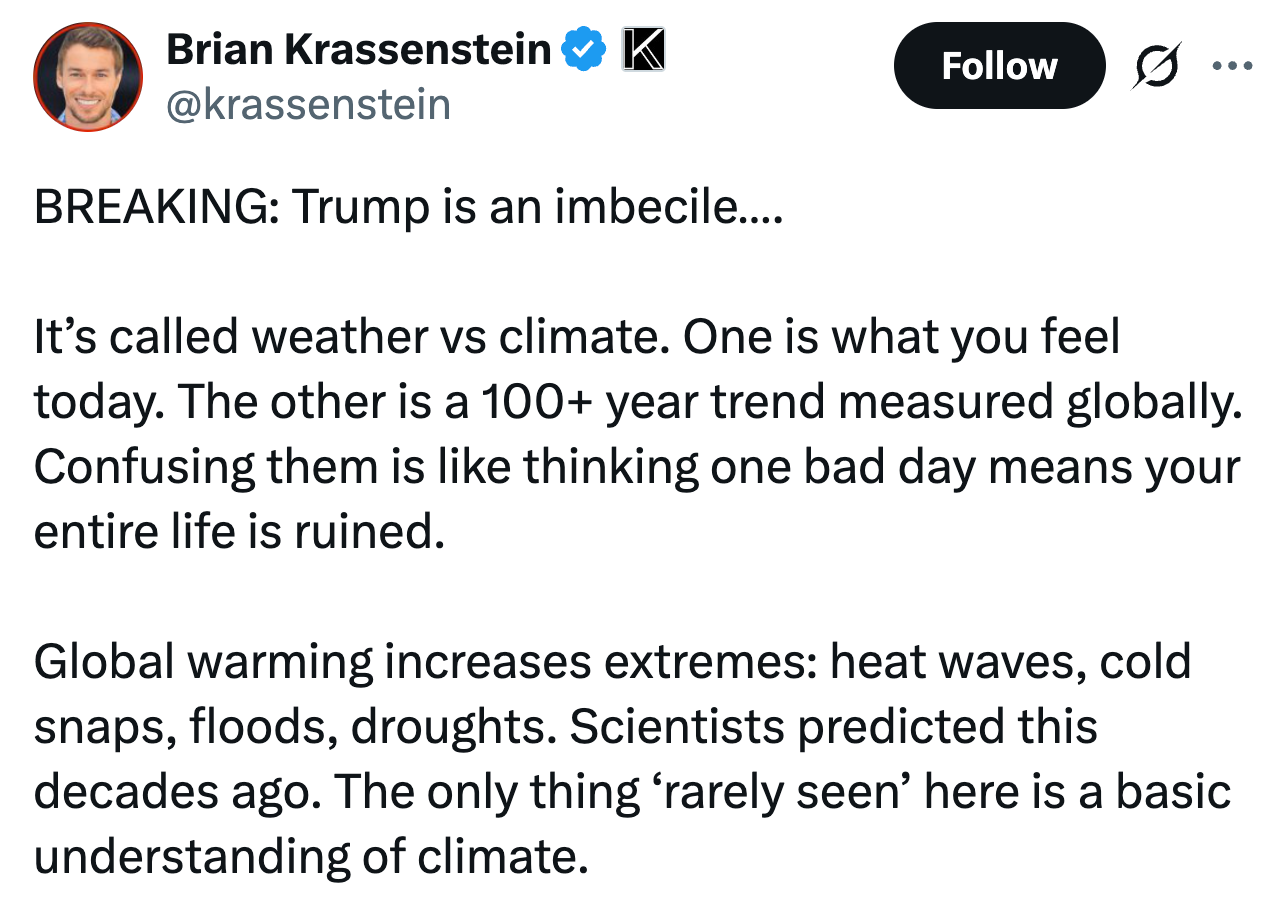Follow Brian Krassenstein
Image resolution: width=1266 pixels, height=916 pixels.
tap(999, 66)
